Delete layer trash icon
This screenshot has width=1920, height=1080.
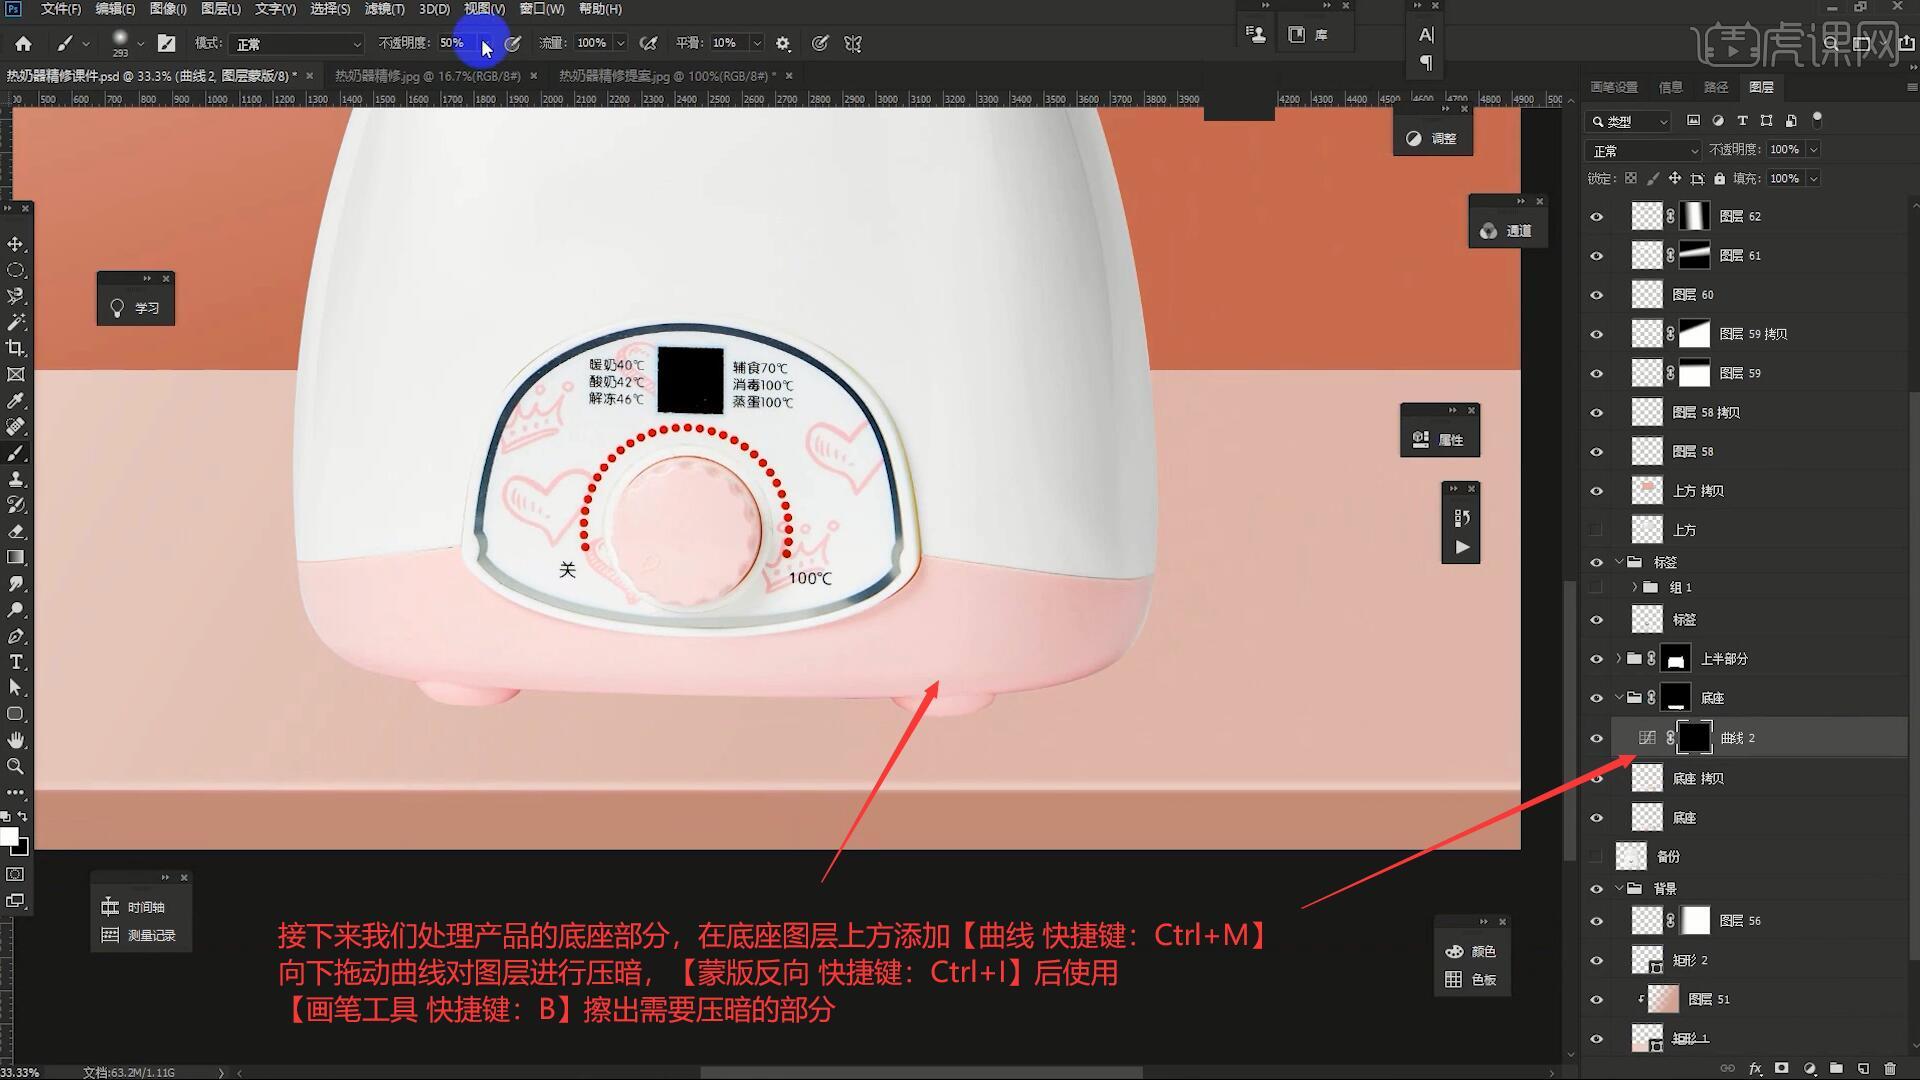[x=1890, y=1069]
